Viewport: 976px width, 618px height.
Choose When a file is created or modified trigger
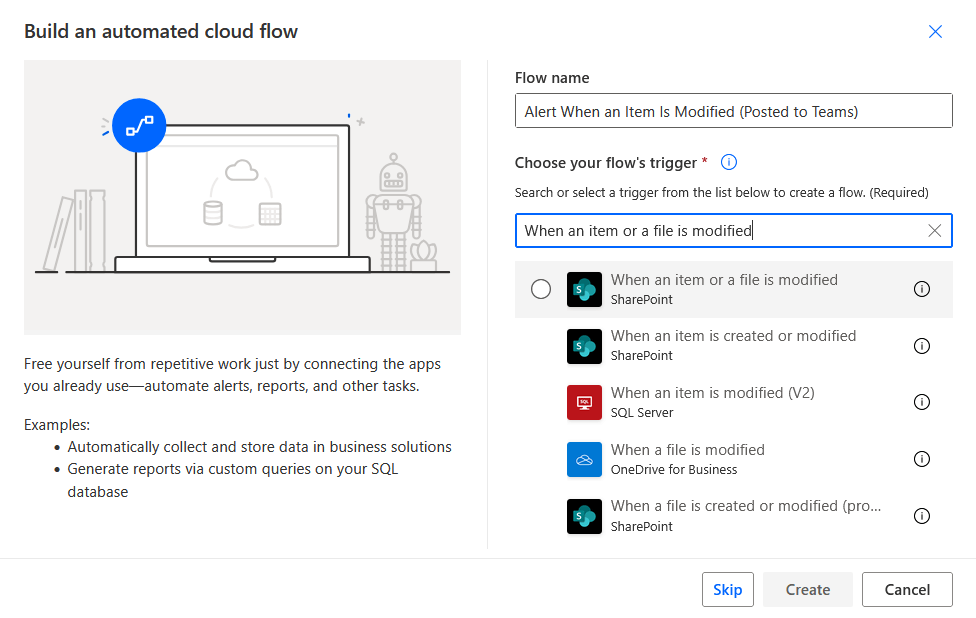point(746,506)
